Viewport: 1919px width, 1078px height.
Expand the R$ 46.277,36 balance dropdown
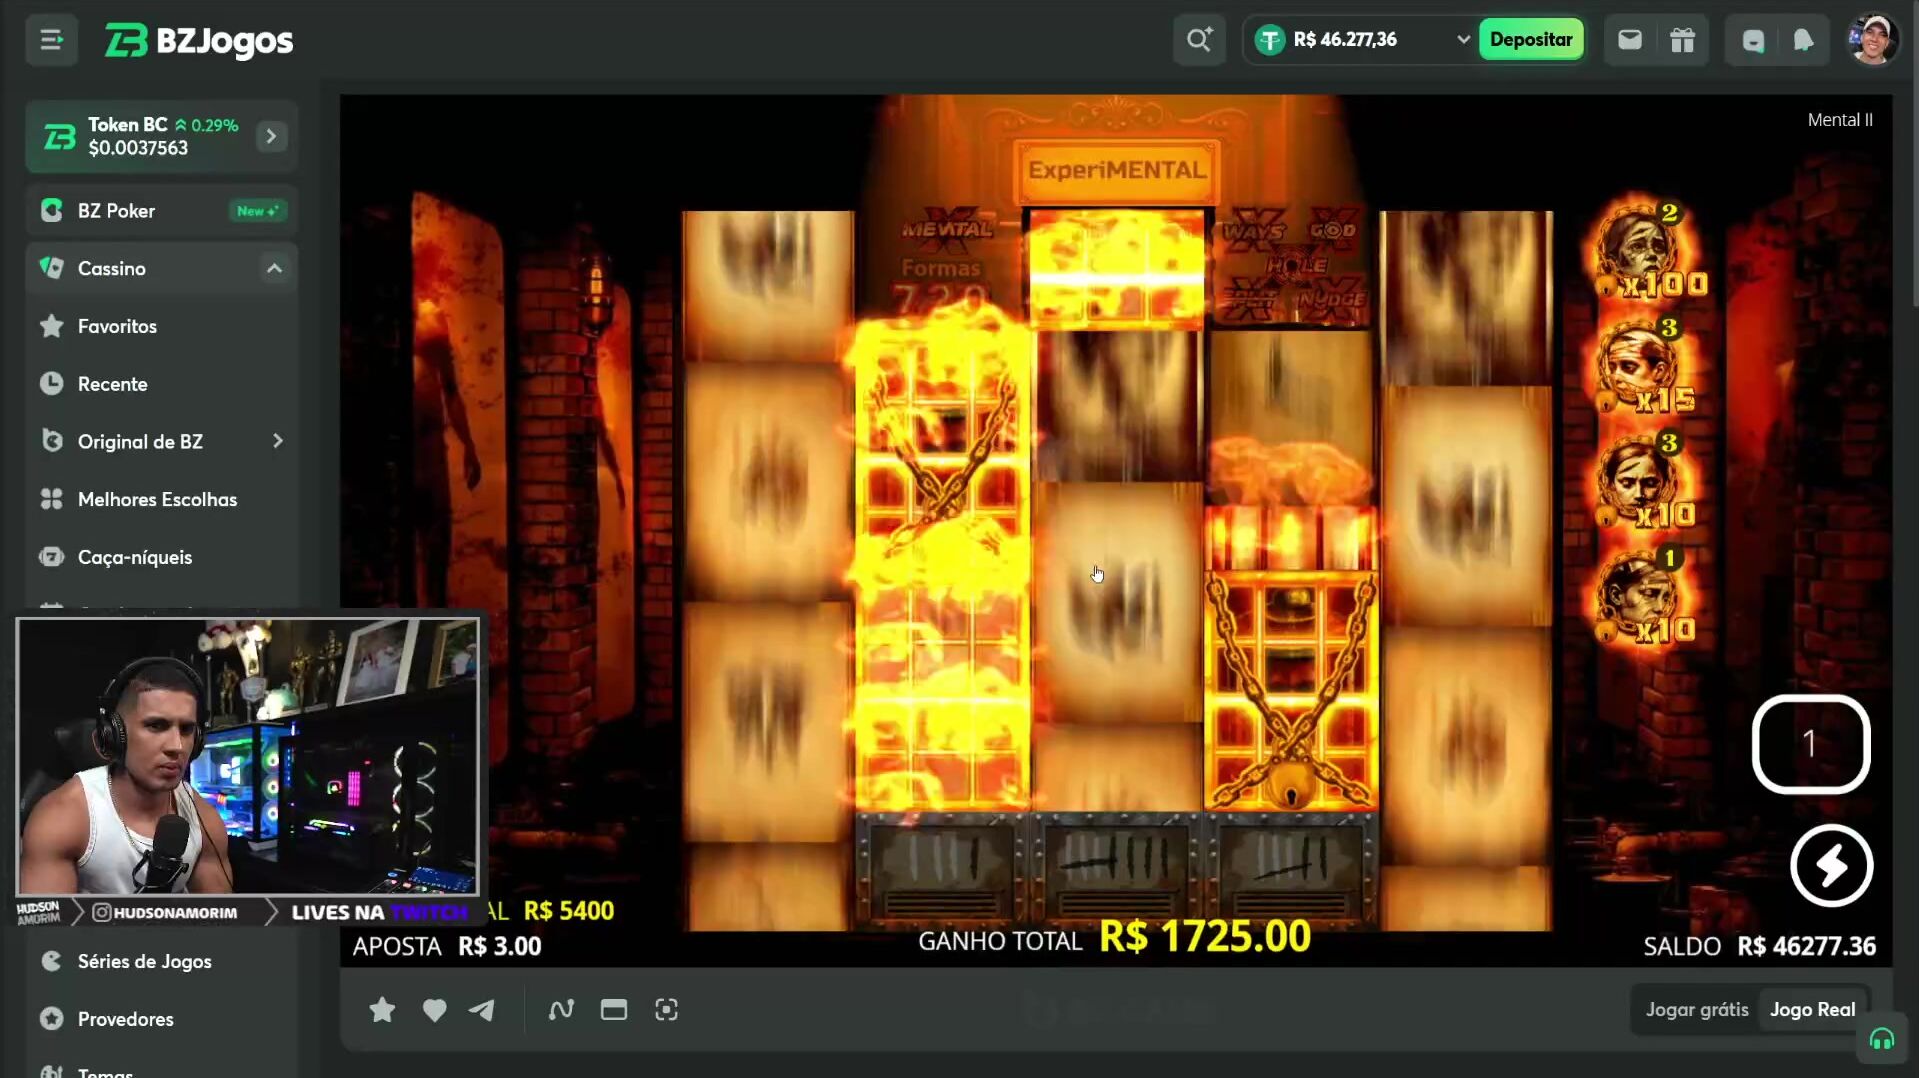click(1463, 40)
